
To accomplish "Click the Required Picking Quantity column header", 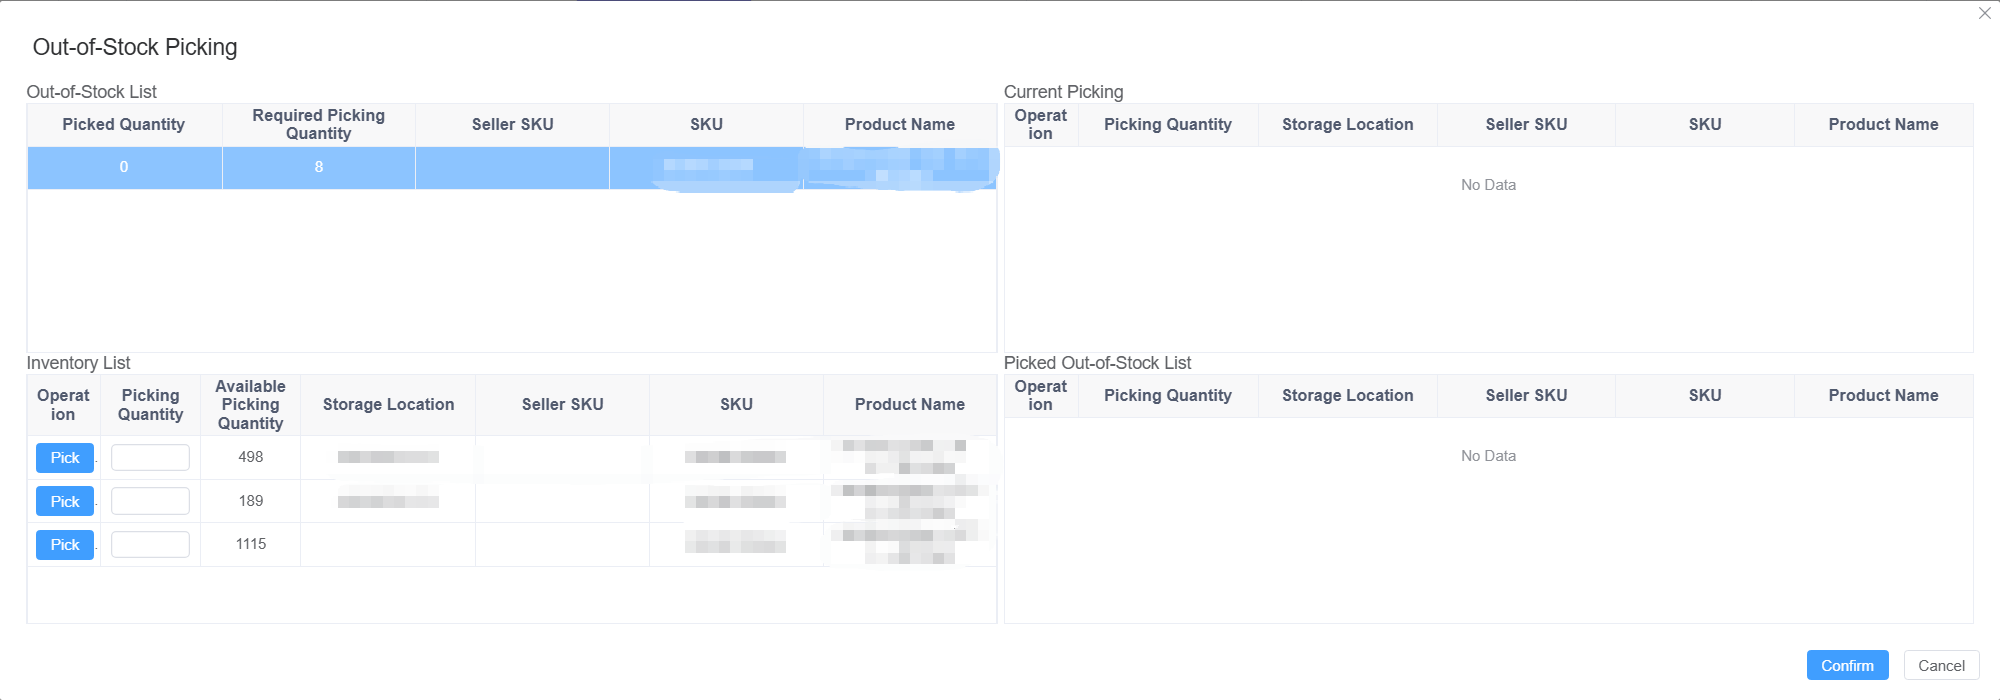I will coord(317,124).
